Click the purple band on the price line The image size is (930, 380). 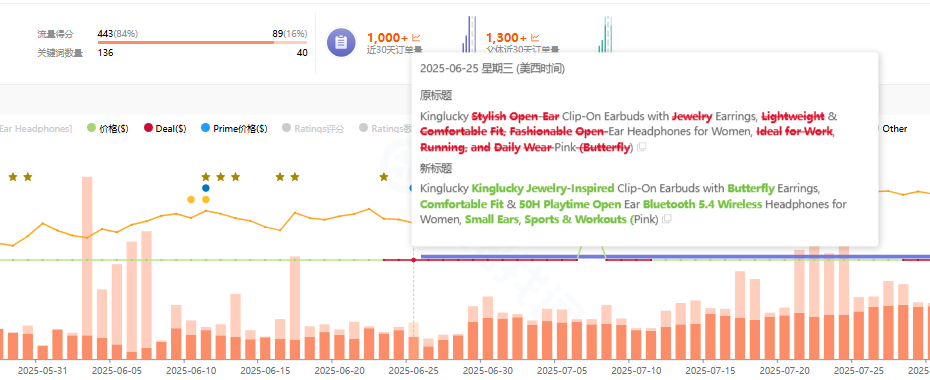point(675,257)
